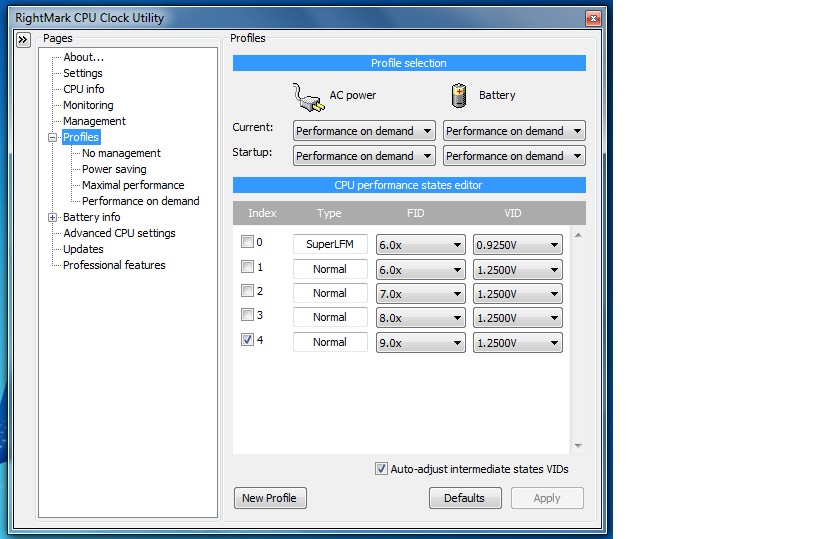Screen dimensions: 819x539
Task: Click the SuperLFM type field
Action: click(330, 244)
